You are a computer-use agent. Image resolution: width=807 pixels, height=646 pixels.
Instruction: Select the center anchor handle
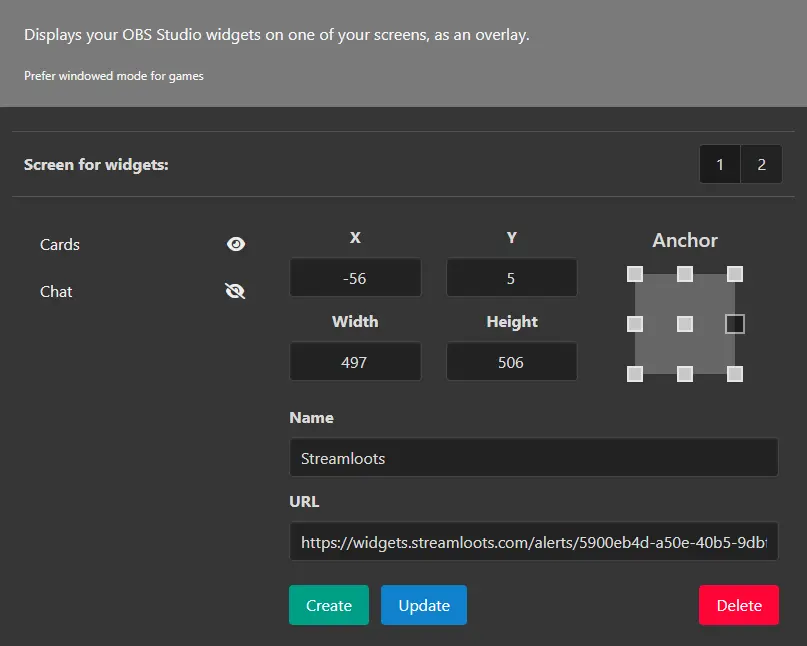pyautogui.click(x=685, y=323)
